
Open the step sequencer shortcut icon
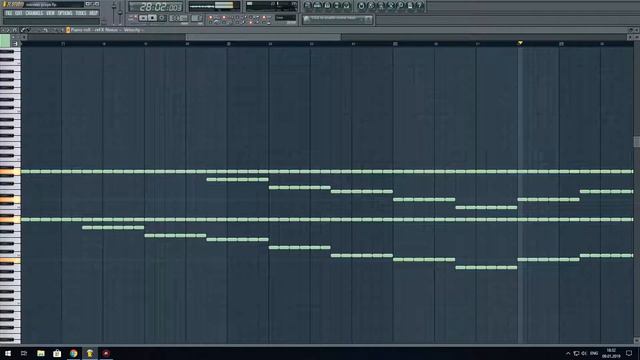[317, 5]
